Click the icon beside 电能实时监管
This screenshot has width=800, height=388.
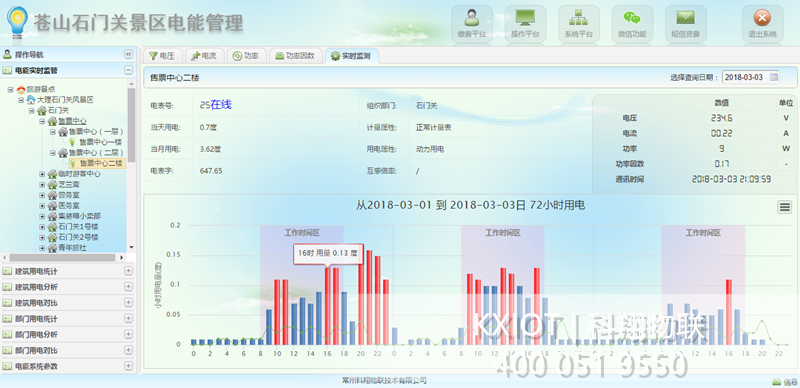tap(7, 70)
